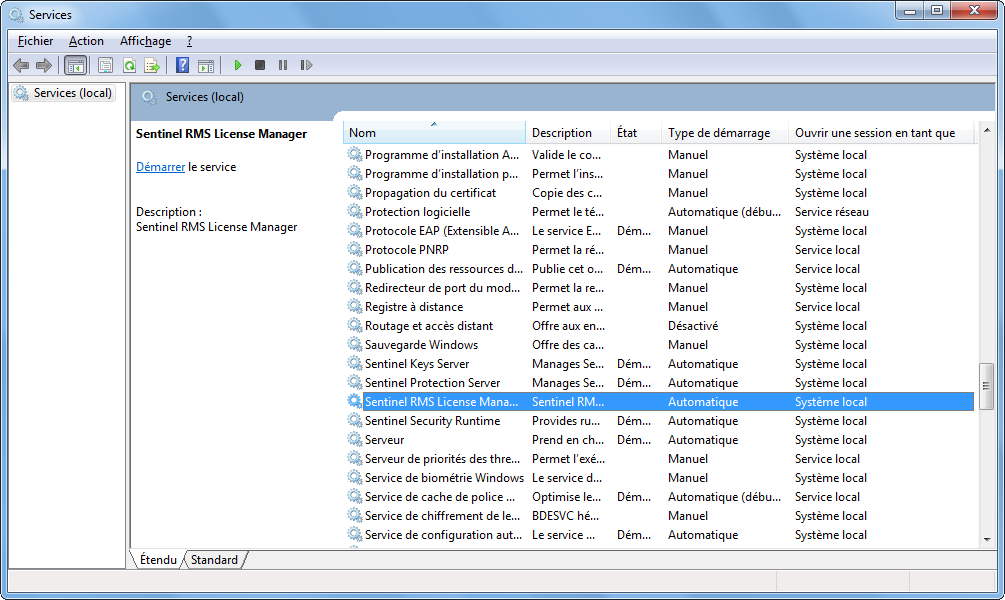Viewport: 1005px width, 600px height.
Task: Sort by the Nom column header
Action: [x=434, y=133]
